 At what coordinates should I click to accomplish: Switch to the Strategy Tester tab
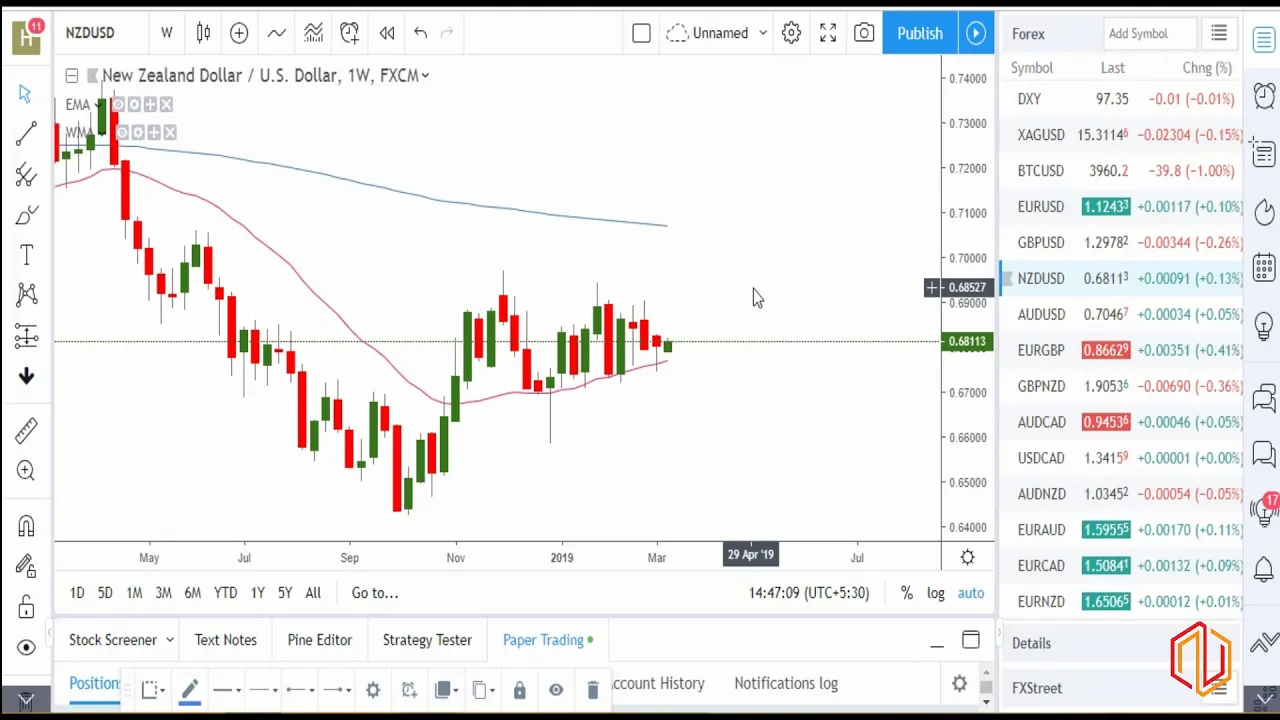(427, 640)
